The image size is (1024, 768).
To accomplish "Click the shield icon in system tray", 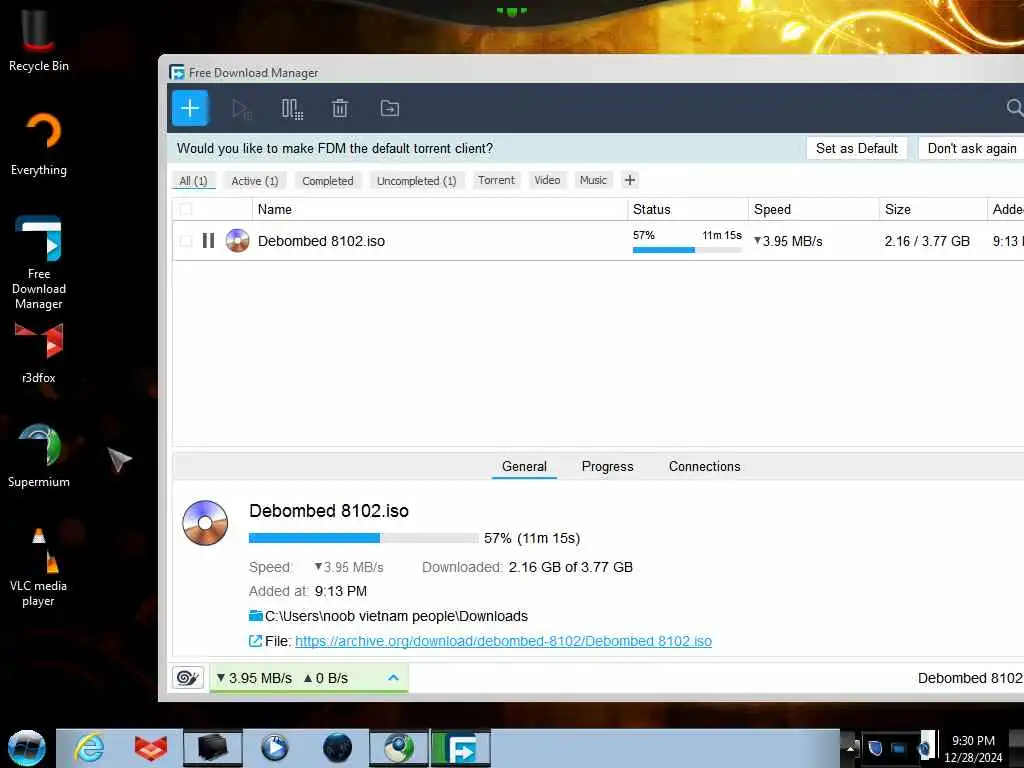I will (875, 748).
